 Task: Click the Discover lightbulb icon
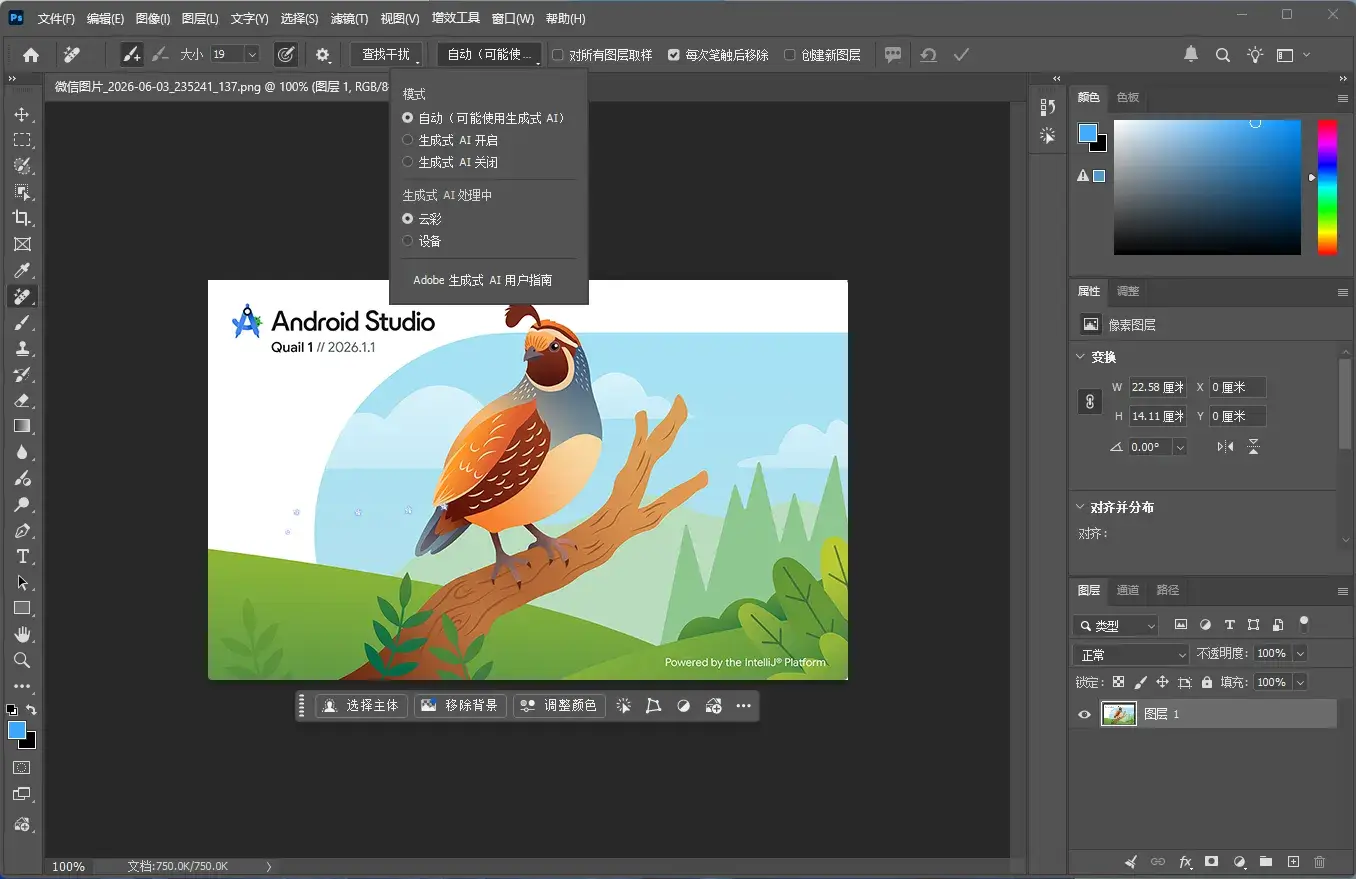click(1255, 55)
